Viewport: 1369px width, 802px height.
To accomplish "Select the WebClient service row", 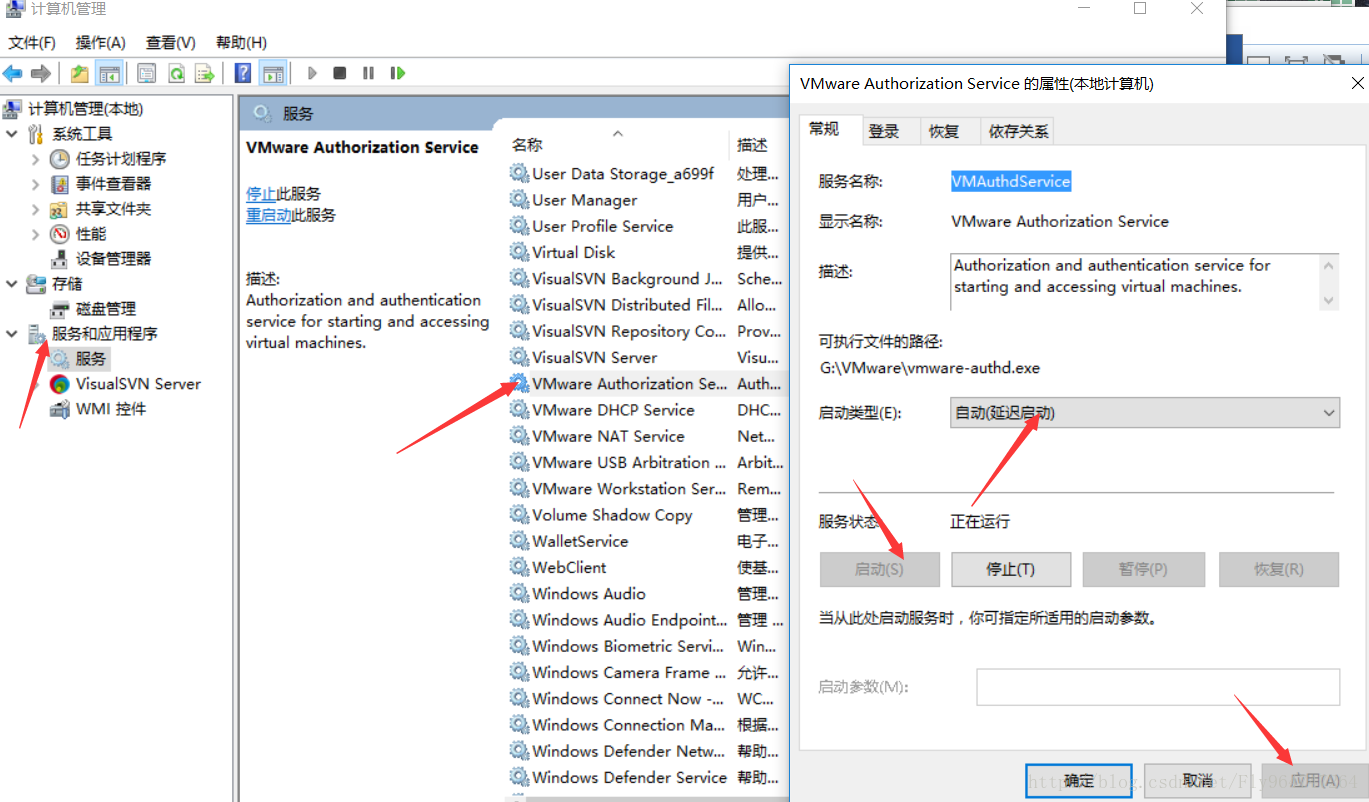I will pyautogui.click(x=648, y=567).
